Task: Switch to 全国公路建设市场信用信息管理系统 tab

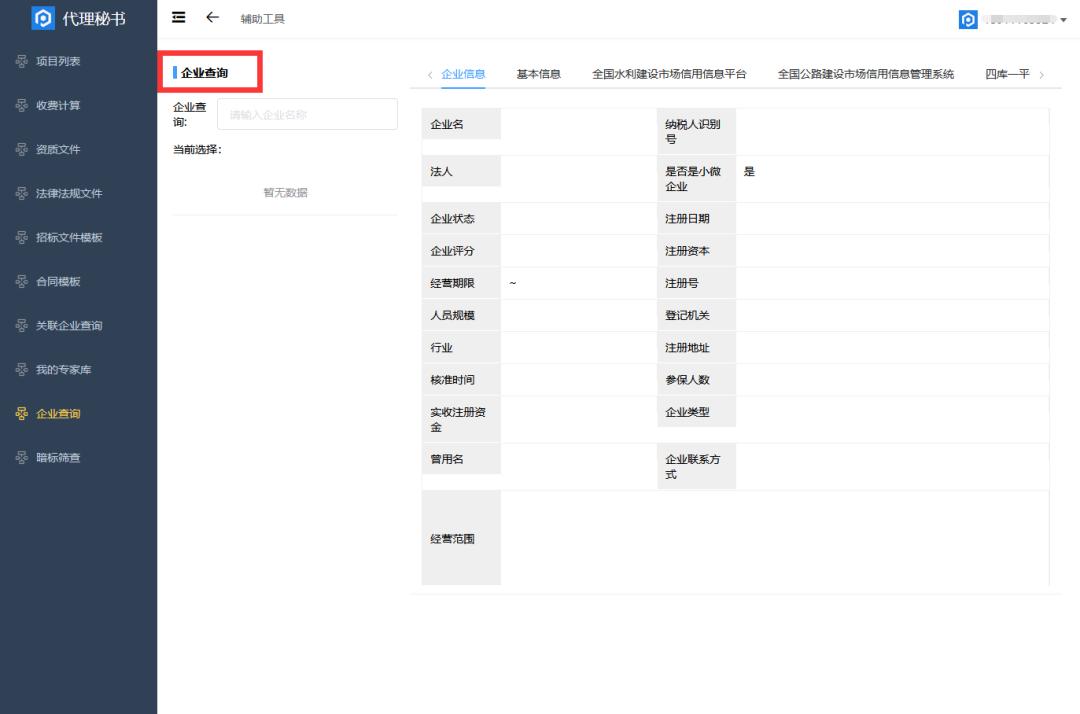Action: 864,72
